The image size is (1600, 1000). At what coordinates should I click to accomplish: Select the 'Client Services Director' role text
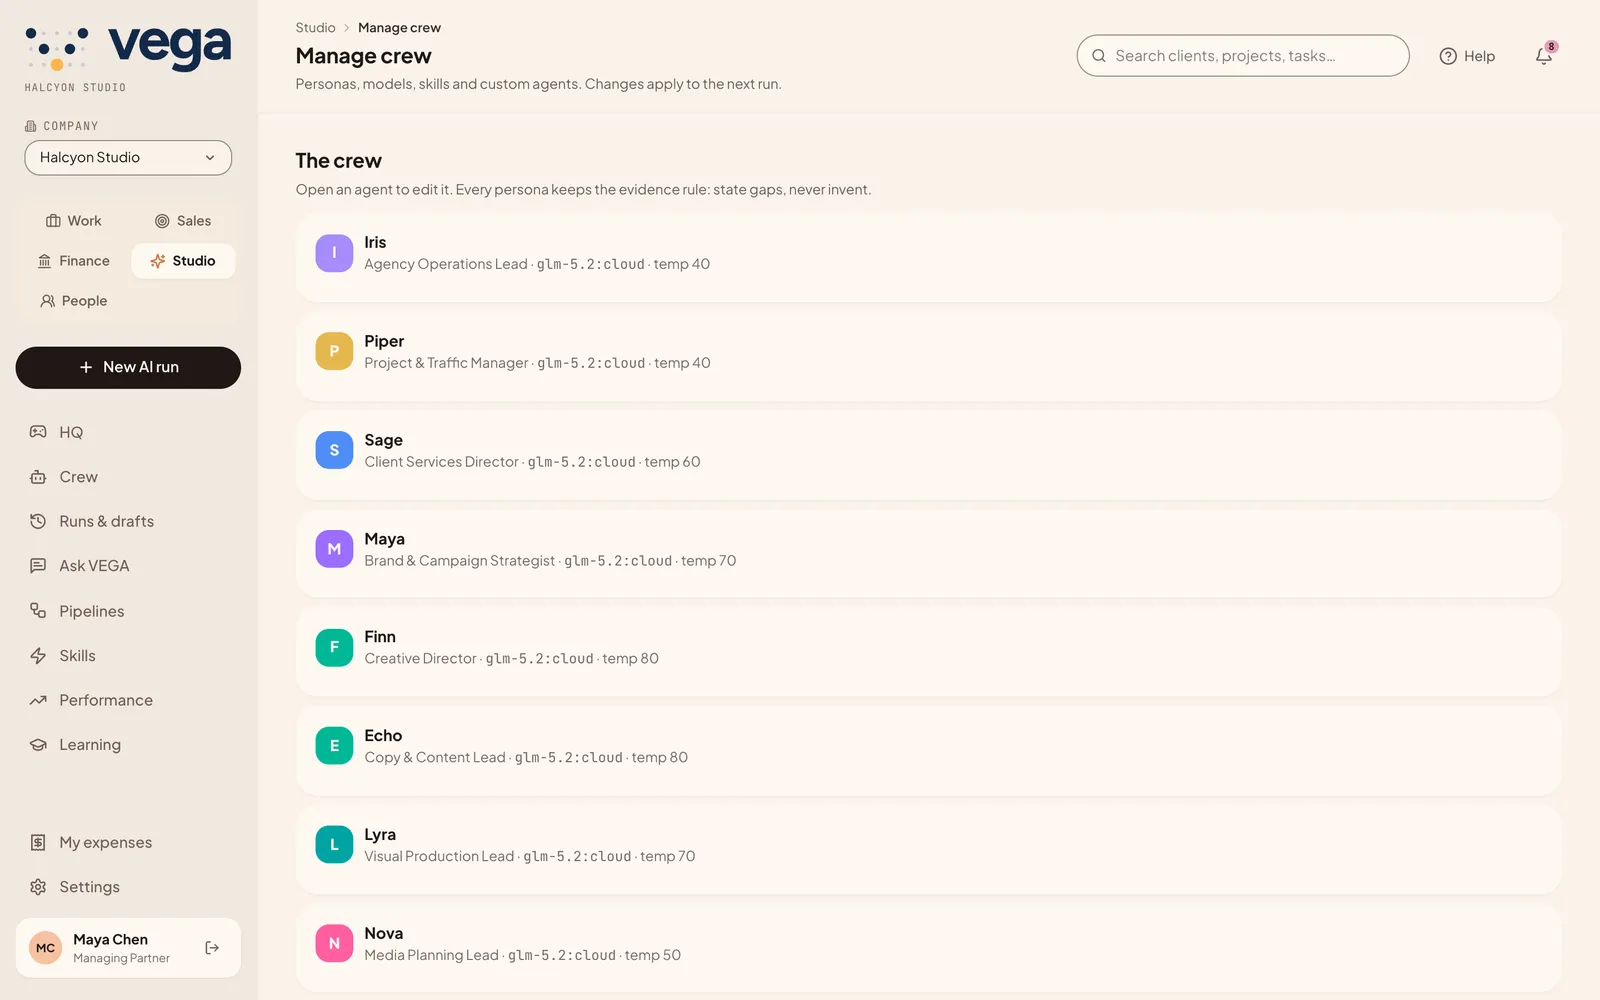pyautogui.click(x=442, y=462)
